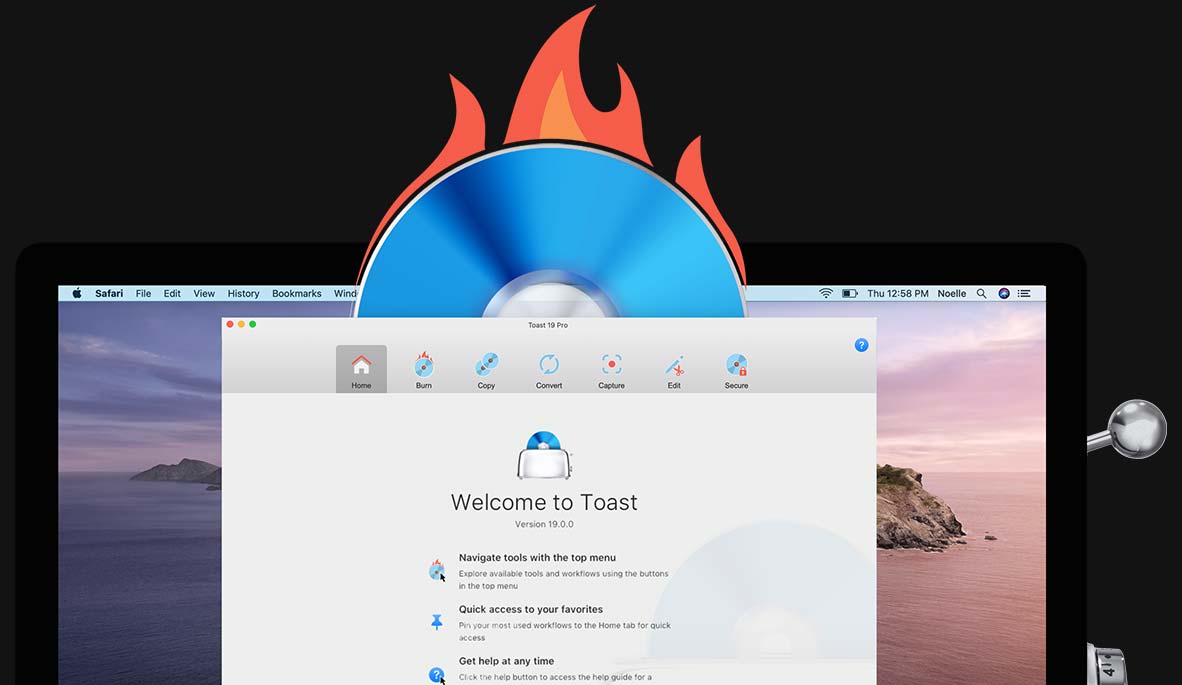The width and height of the screenshot is (1182, 685).
Task: Open the Copy disc tool
Action: [x=486, y=369]
